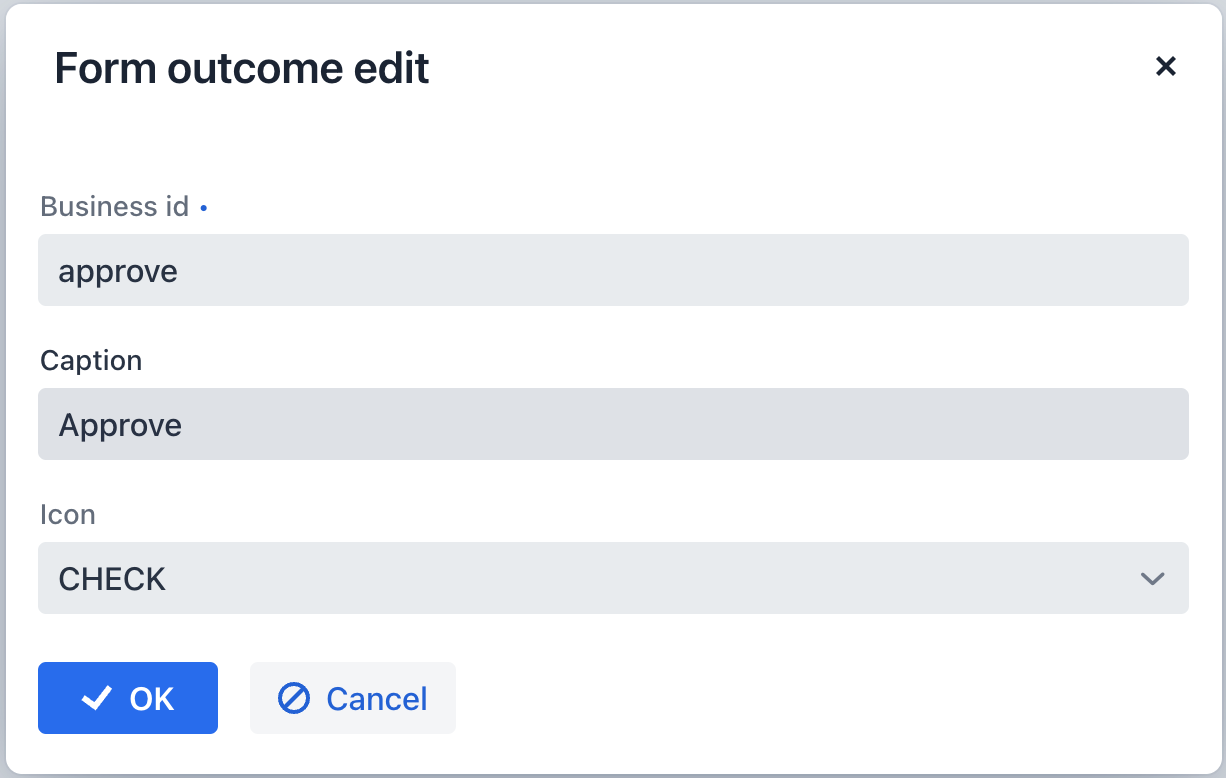The width and height of the screenshot is (1226, 778).
Task: Click the Caption label text
Action: pyautogui.click(x=90, y=361)
